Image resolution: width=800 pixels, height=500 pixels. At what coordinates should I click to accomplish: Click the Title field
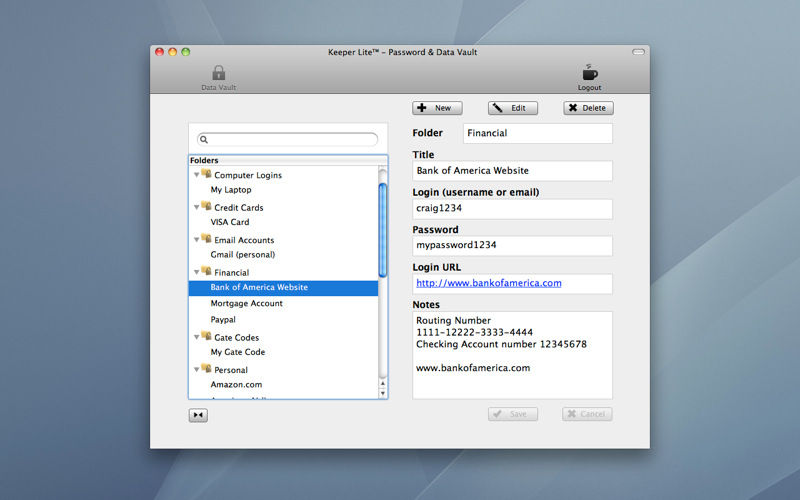(x=512, y=171)
